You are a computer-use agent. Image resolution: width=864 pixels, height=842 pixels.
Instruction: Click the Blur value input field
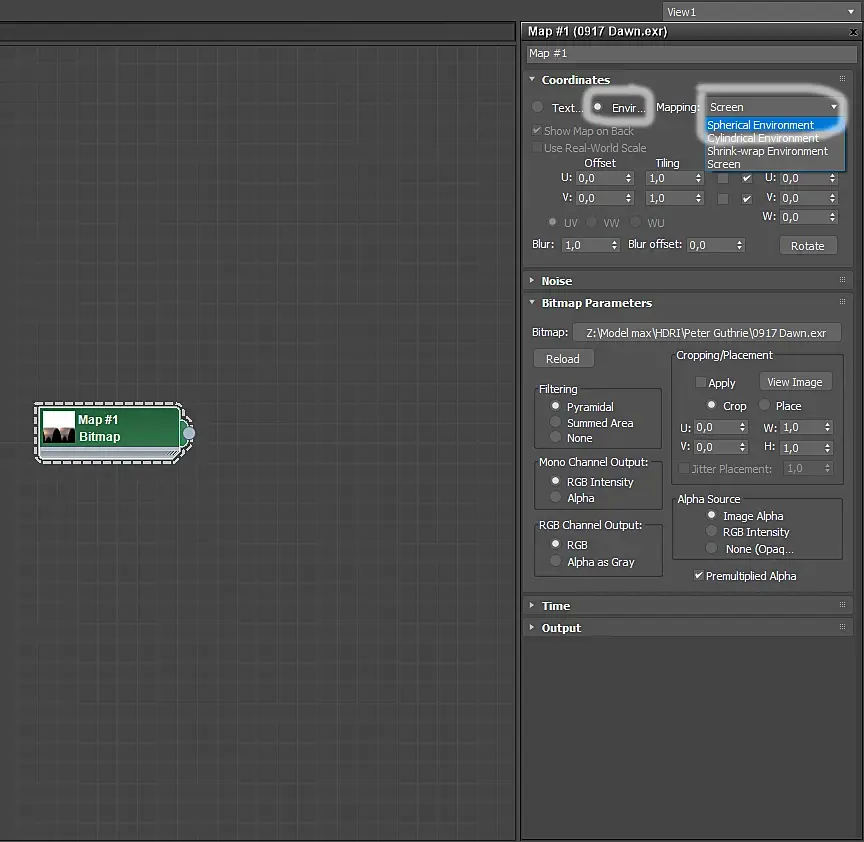click(x=585, y=245)
